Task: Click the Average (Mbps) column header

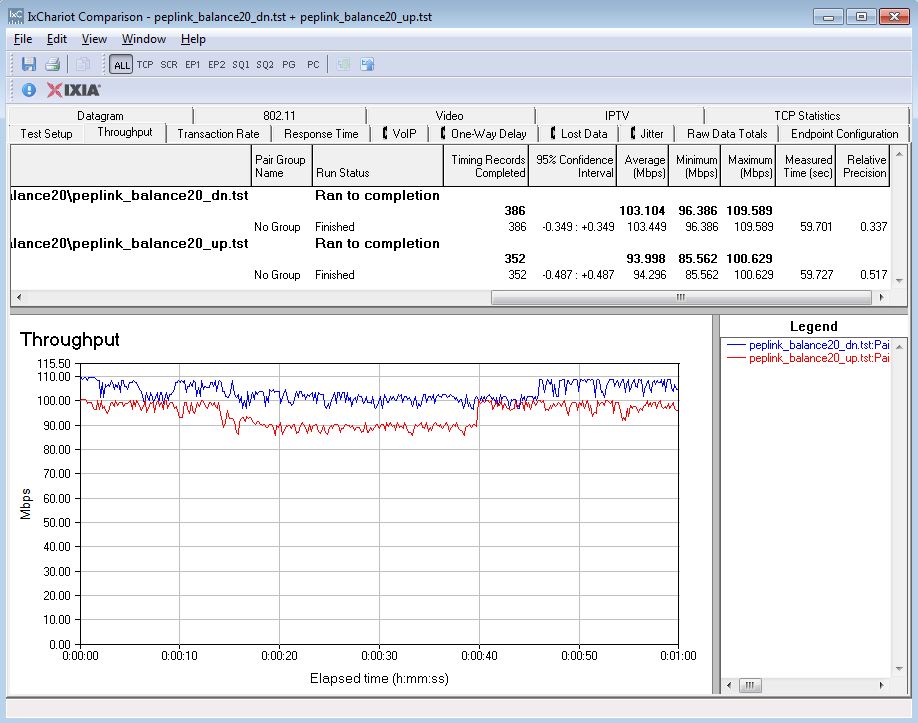Action: pos(642,166)
